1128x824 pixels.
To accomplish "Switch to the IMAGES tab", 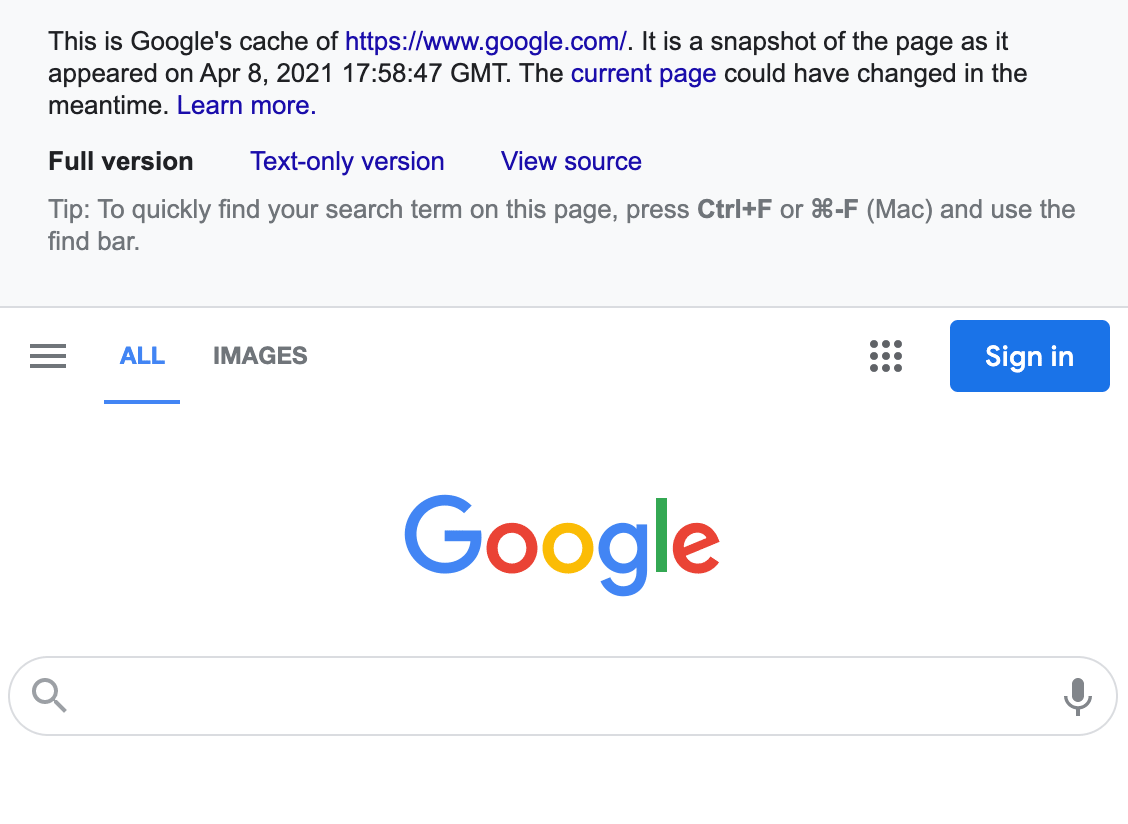I will click(260, 356).
